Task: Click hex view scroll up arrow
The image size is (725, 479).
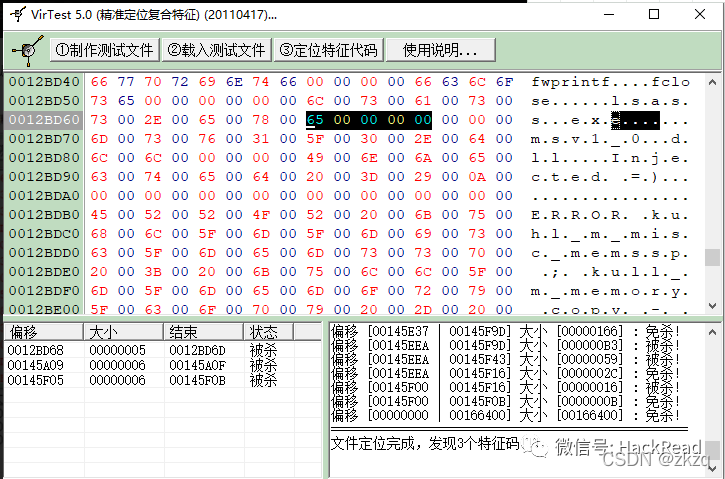Action: (x=712, y=82)
